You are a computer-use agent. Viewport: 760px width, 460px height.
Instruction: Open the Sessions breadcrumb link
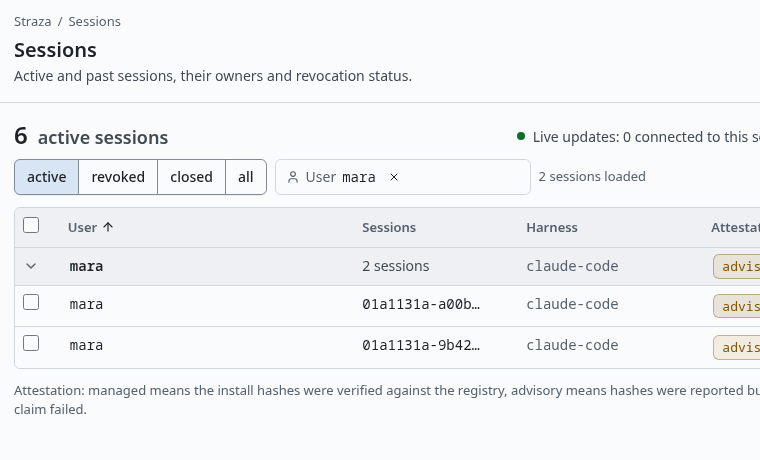(95, 22)
